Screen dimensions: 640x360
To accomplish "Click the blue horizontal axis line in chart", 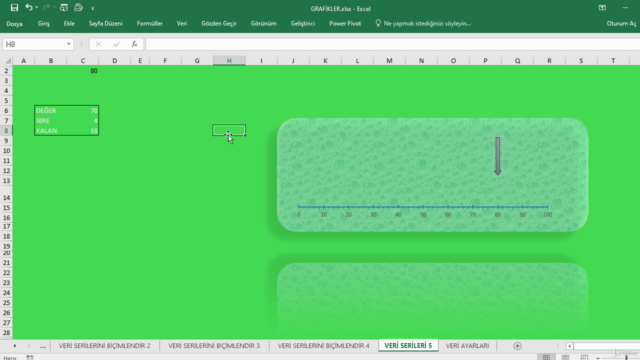I will [x=423, y=207].
